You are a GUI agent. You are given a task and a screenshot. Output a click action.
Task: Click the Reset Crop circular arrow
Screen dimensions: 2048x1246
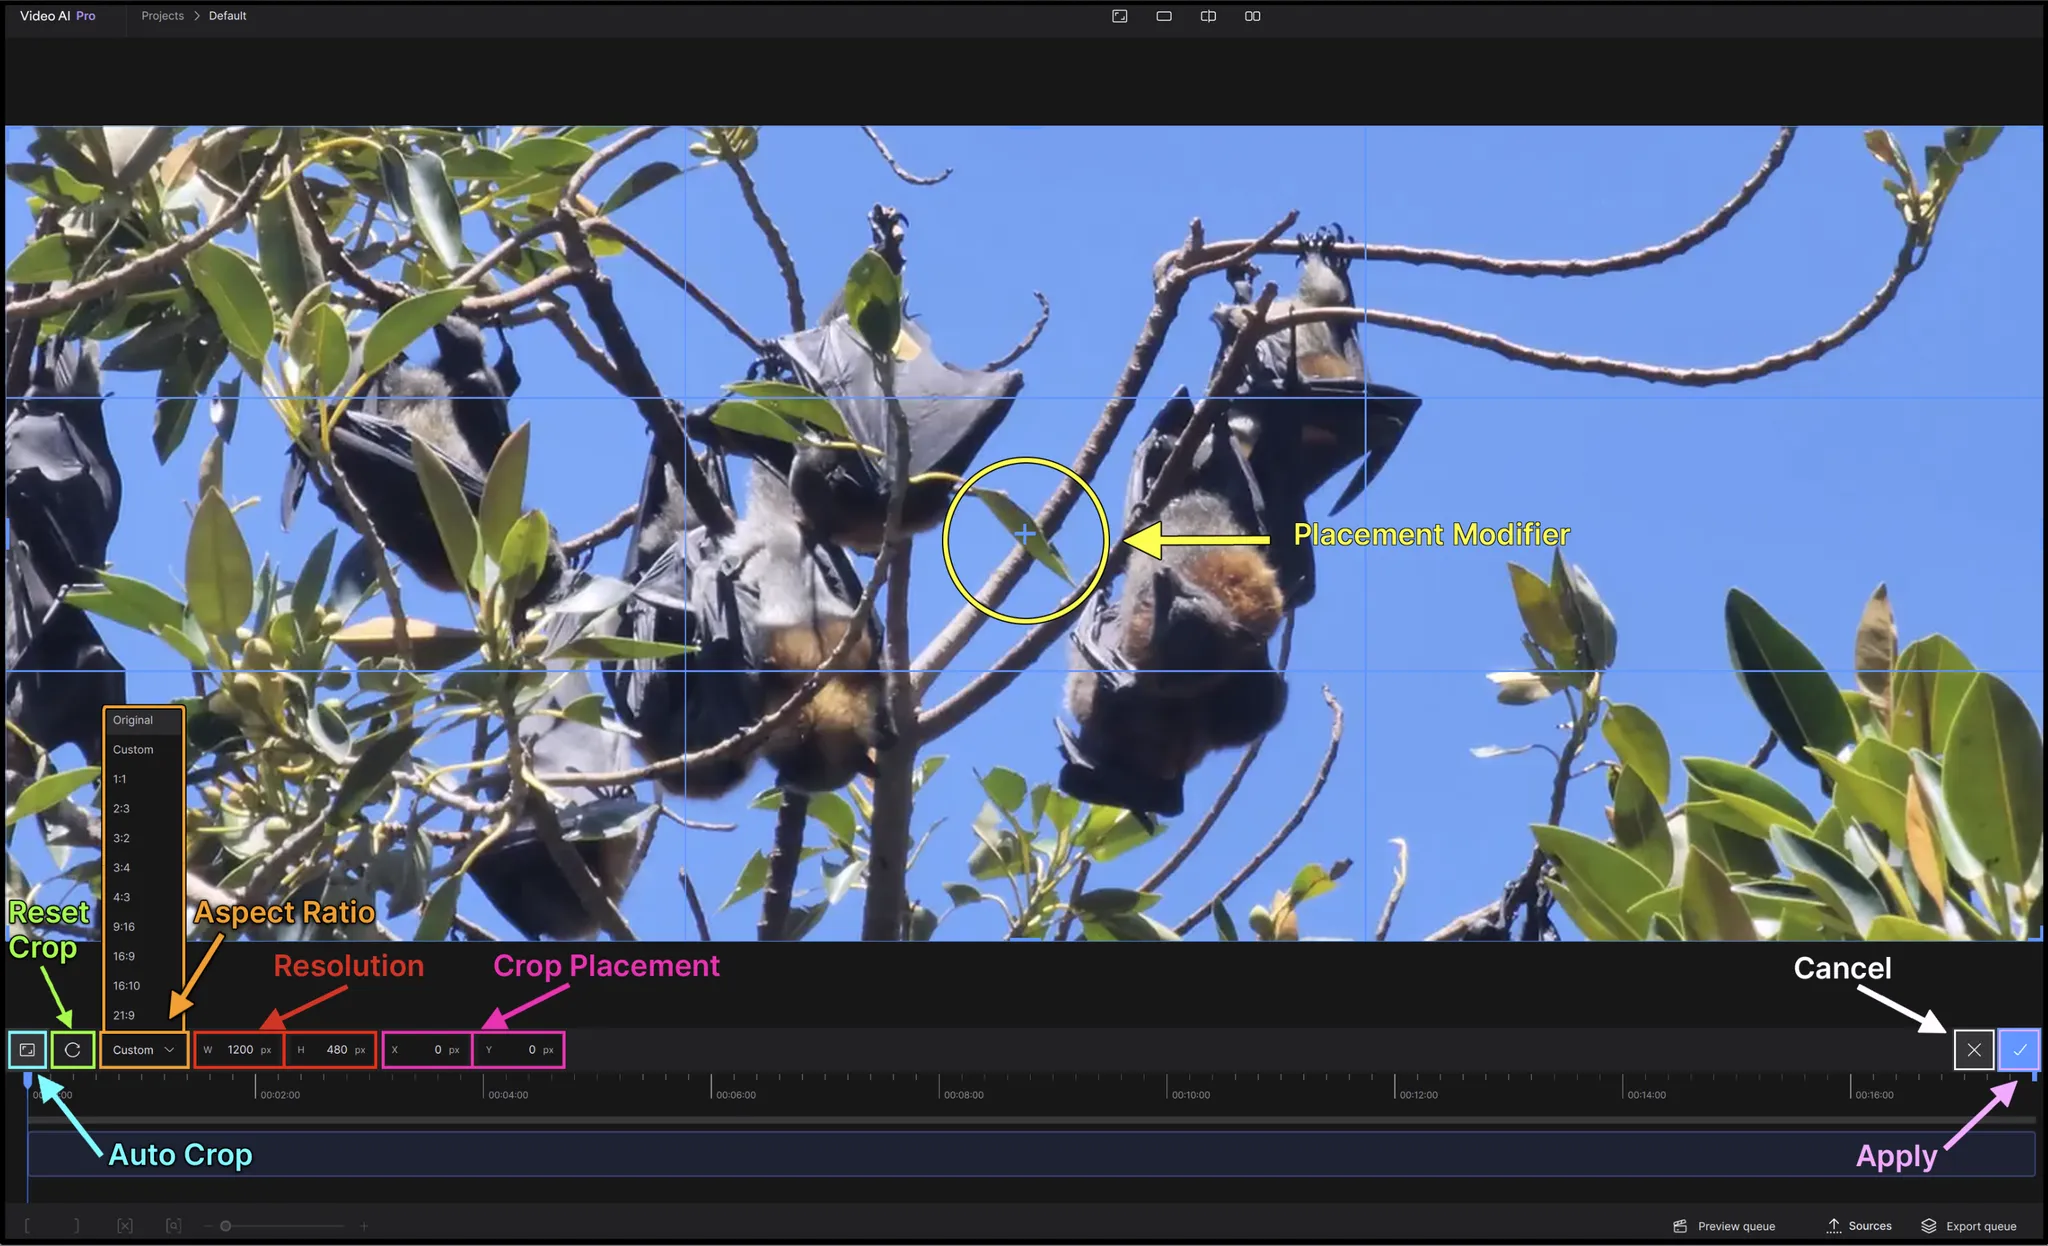click(73, 1050)
